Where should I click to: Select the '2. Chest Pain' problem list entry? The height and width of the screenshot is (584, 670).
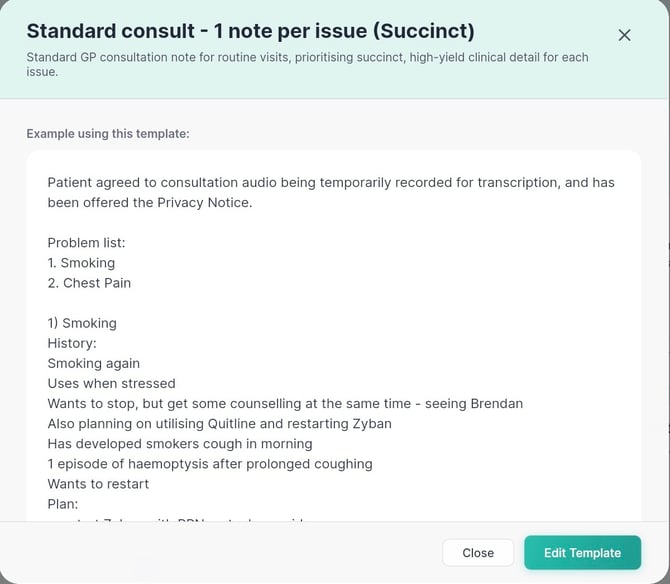point(89,283)
